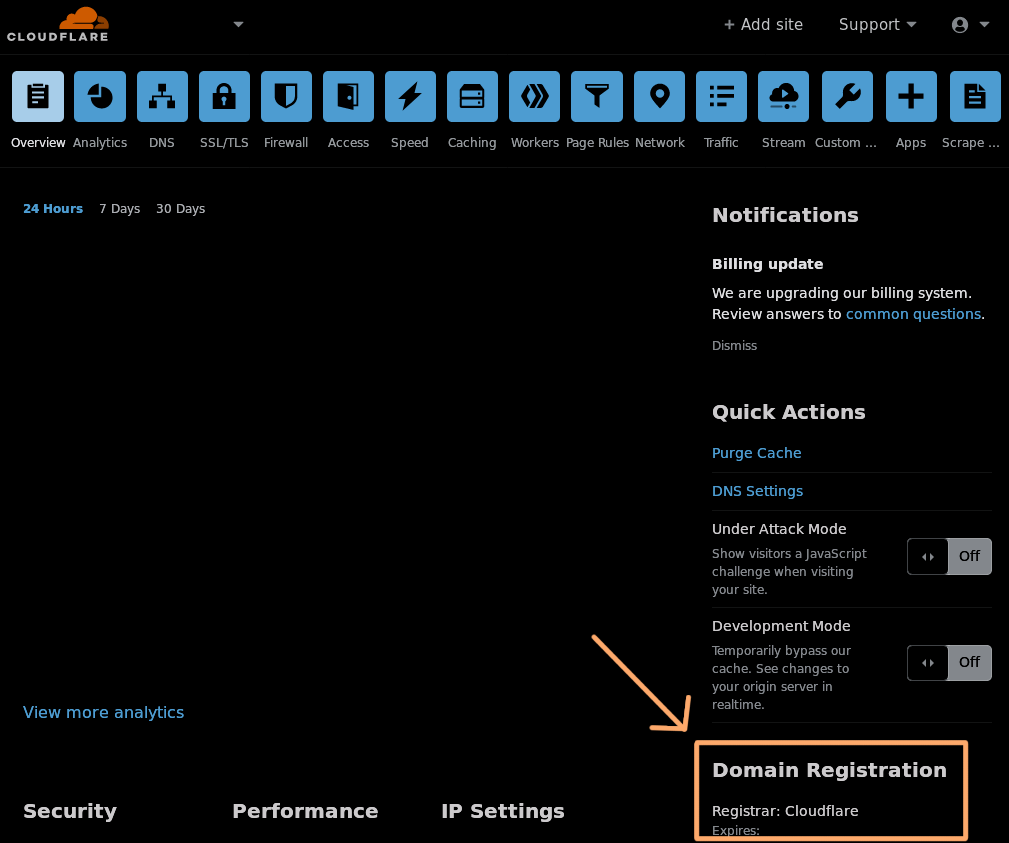Click the Overview tab label
Viewport: 1009px width, 843px height.
coord(38,142)
